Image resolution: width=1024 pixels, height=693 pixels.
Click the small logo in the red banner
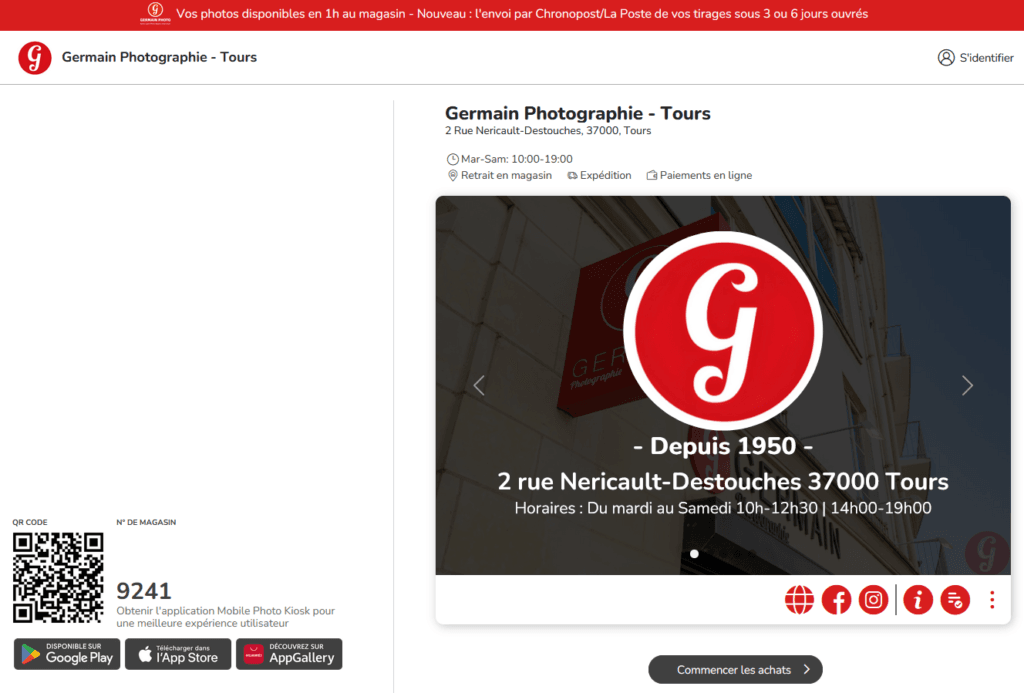pos(155,13)
